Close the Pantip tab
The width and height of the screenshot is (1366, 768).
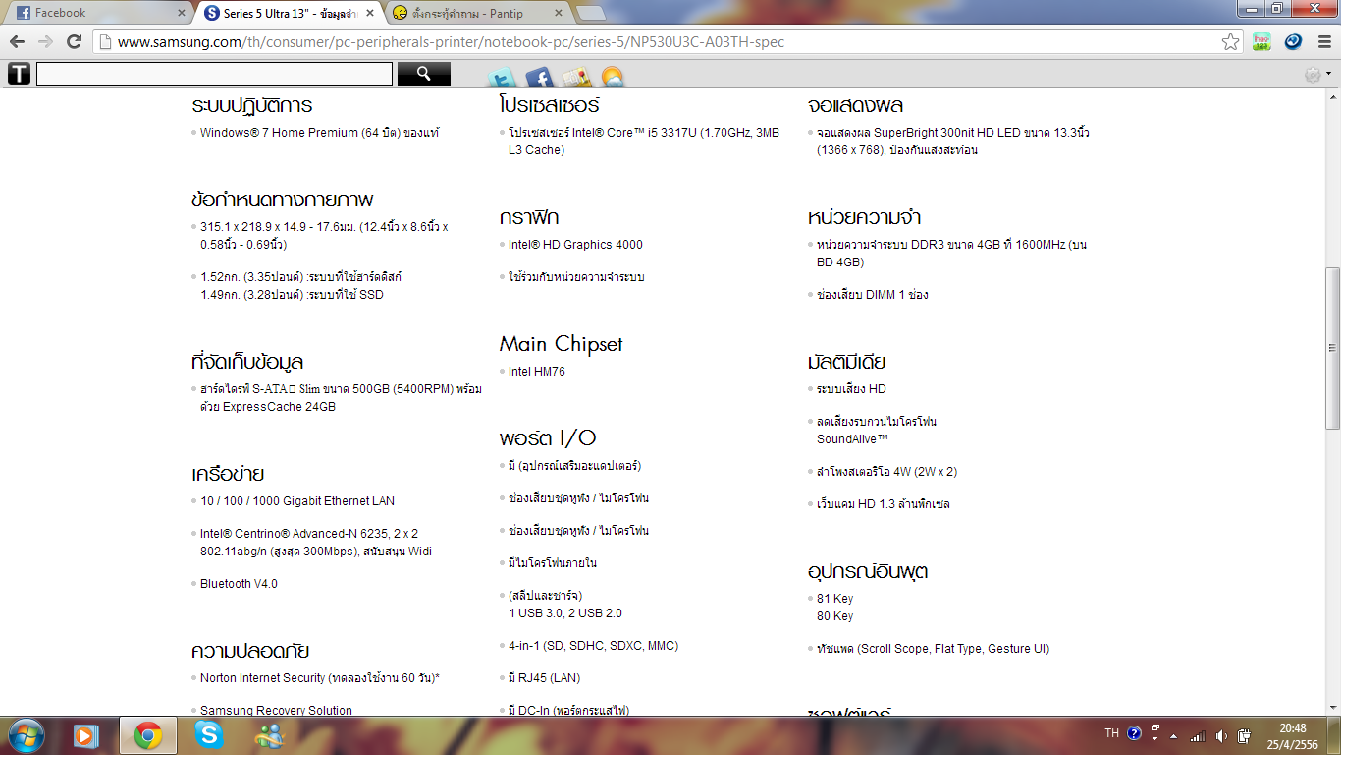tap(557, 13)
